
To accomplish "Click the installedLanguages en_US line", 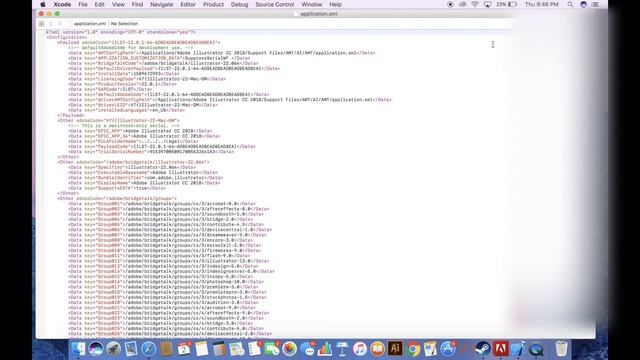I will tap(127, 110).
